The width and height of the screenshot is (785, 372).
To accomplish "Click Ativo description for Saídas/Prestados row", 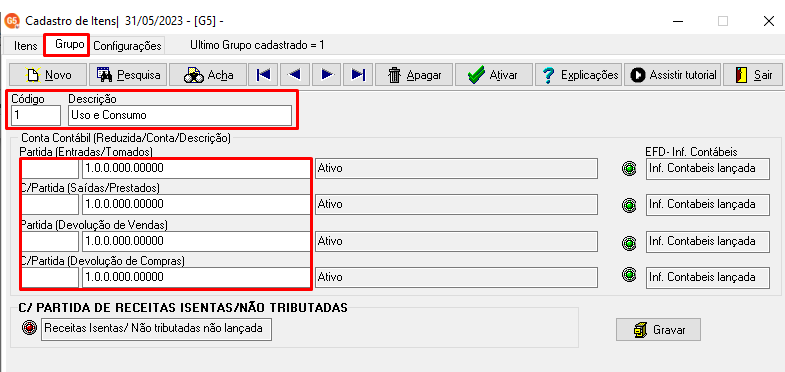I will tap(456, 204).
